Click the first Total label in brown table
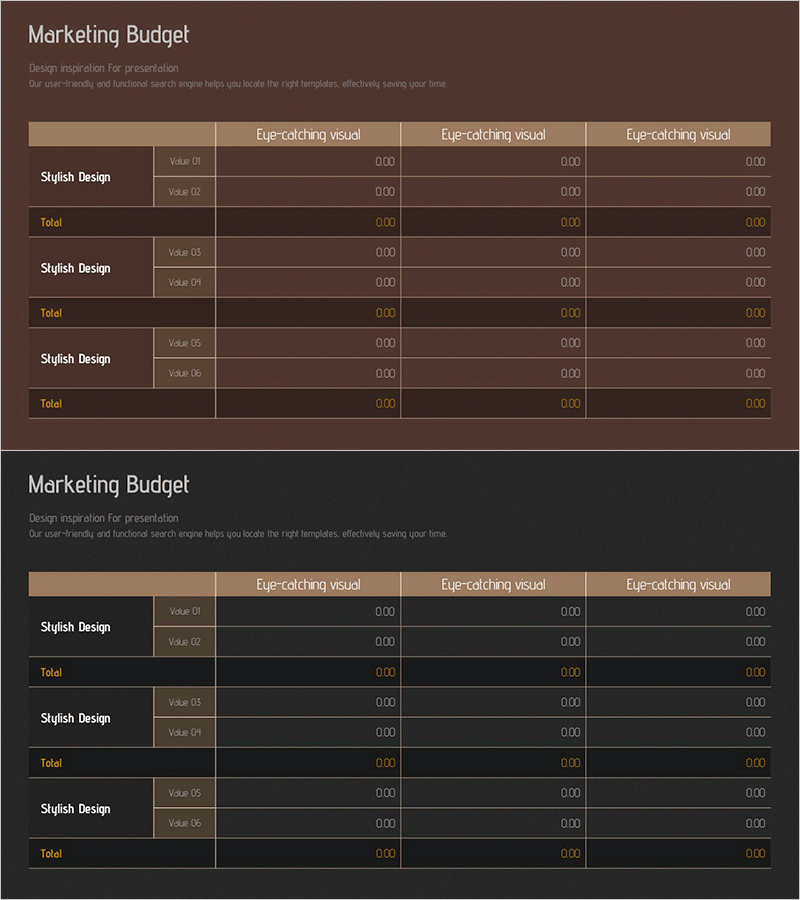Image resolution: width=800 pixels, height=900 pixels. click(x=51, y=222)
